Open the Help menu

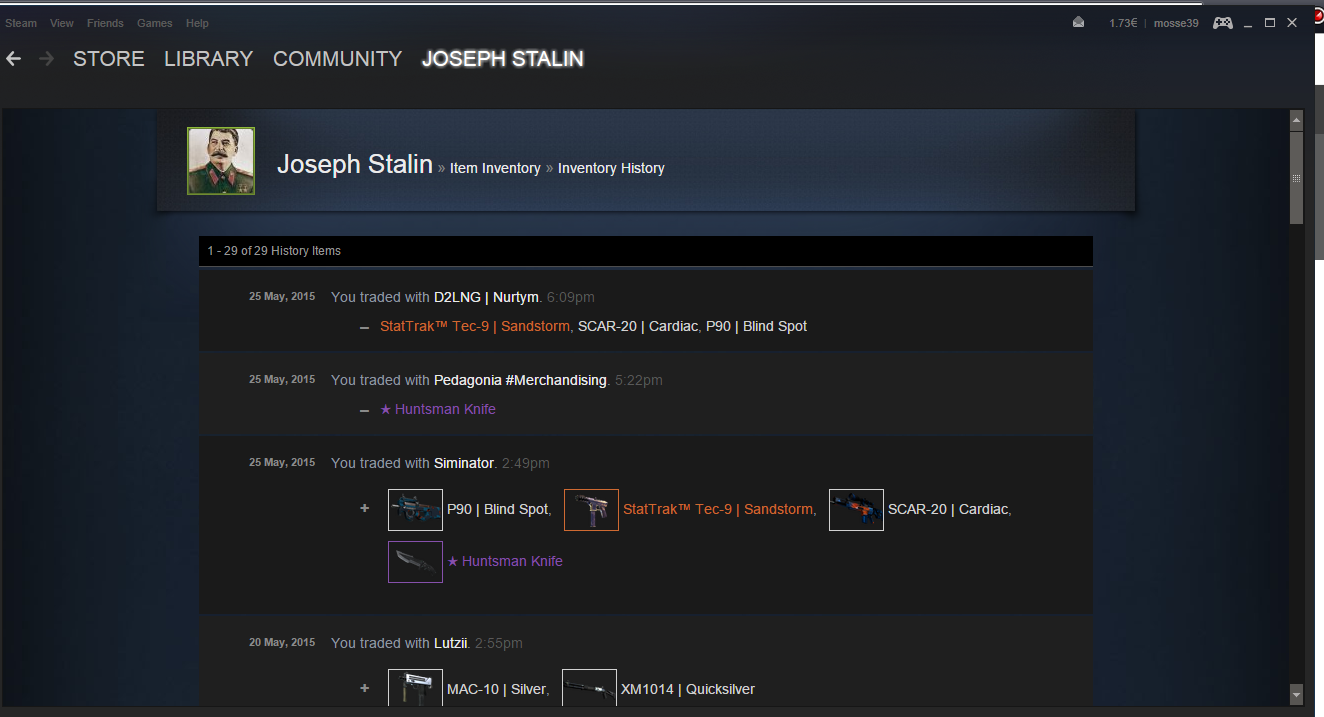click(197, 23)
